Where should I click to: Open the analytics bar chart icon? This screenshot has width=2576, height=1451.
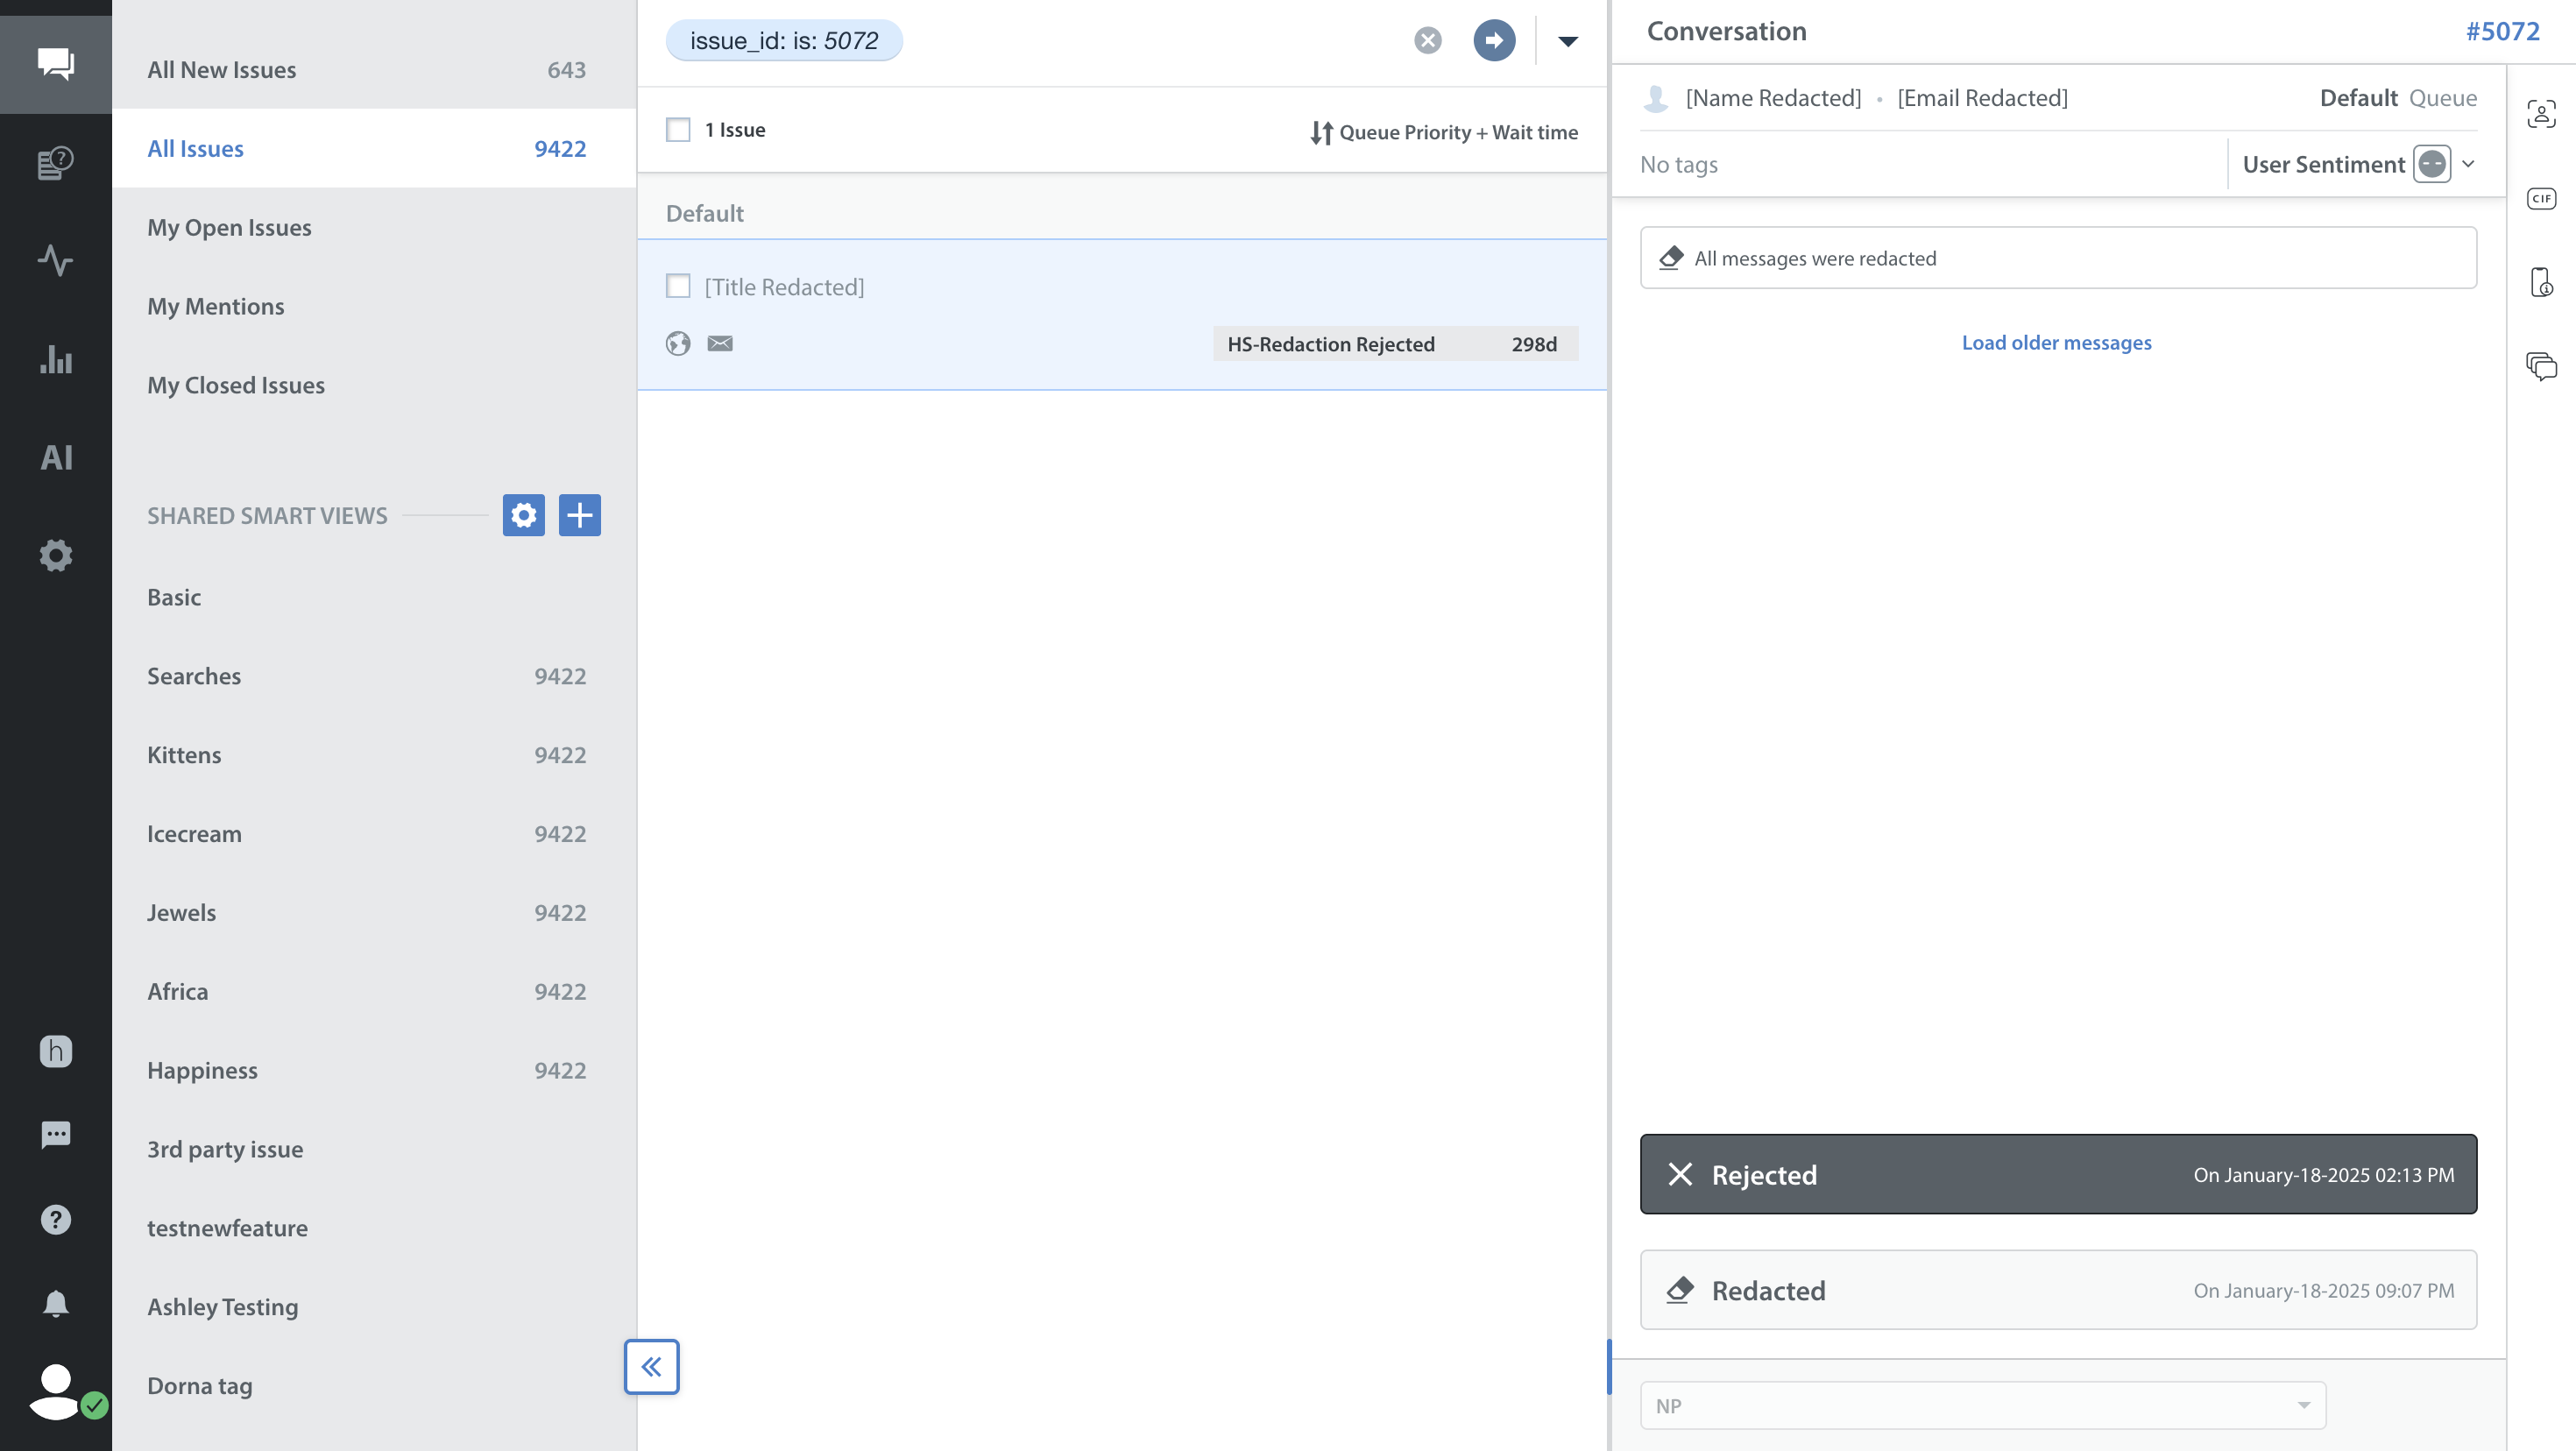tap(55, 359)
